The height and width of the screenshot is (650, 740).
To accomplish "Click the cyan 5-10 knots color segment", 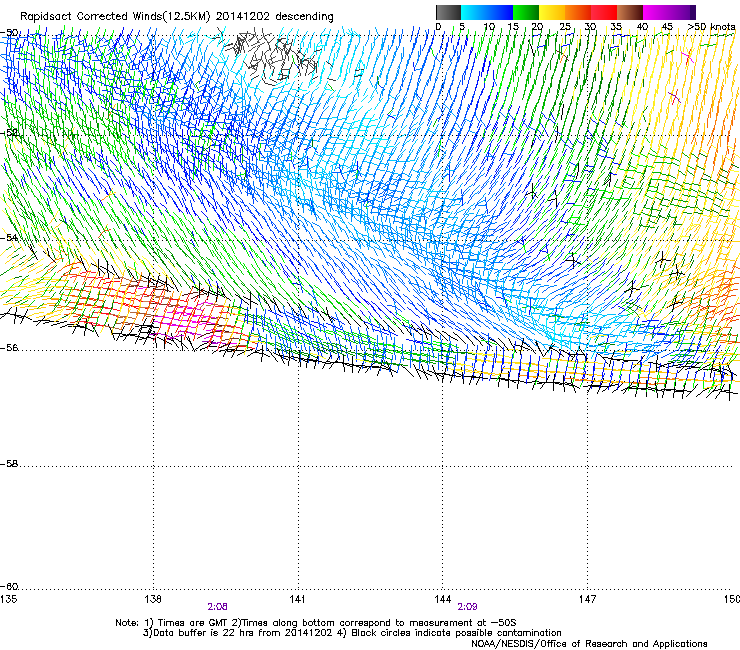I will point(474,12).
